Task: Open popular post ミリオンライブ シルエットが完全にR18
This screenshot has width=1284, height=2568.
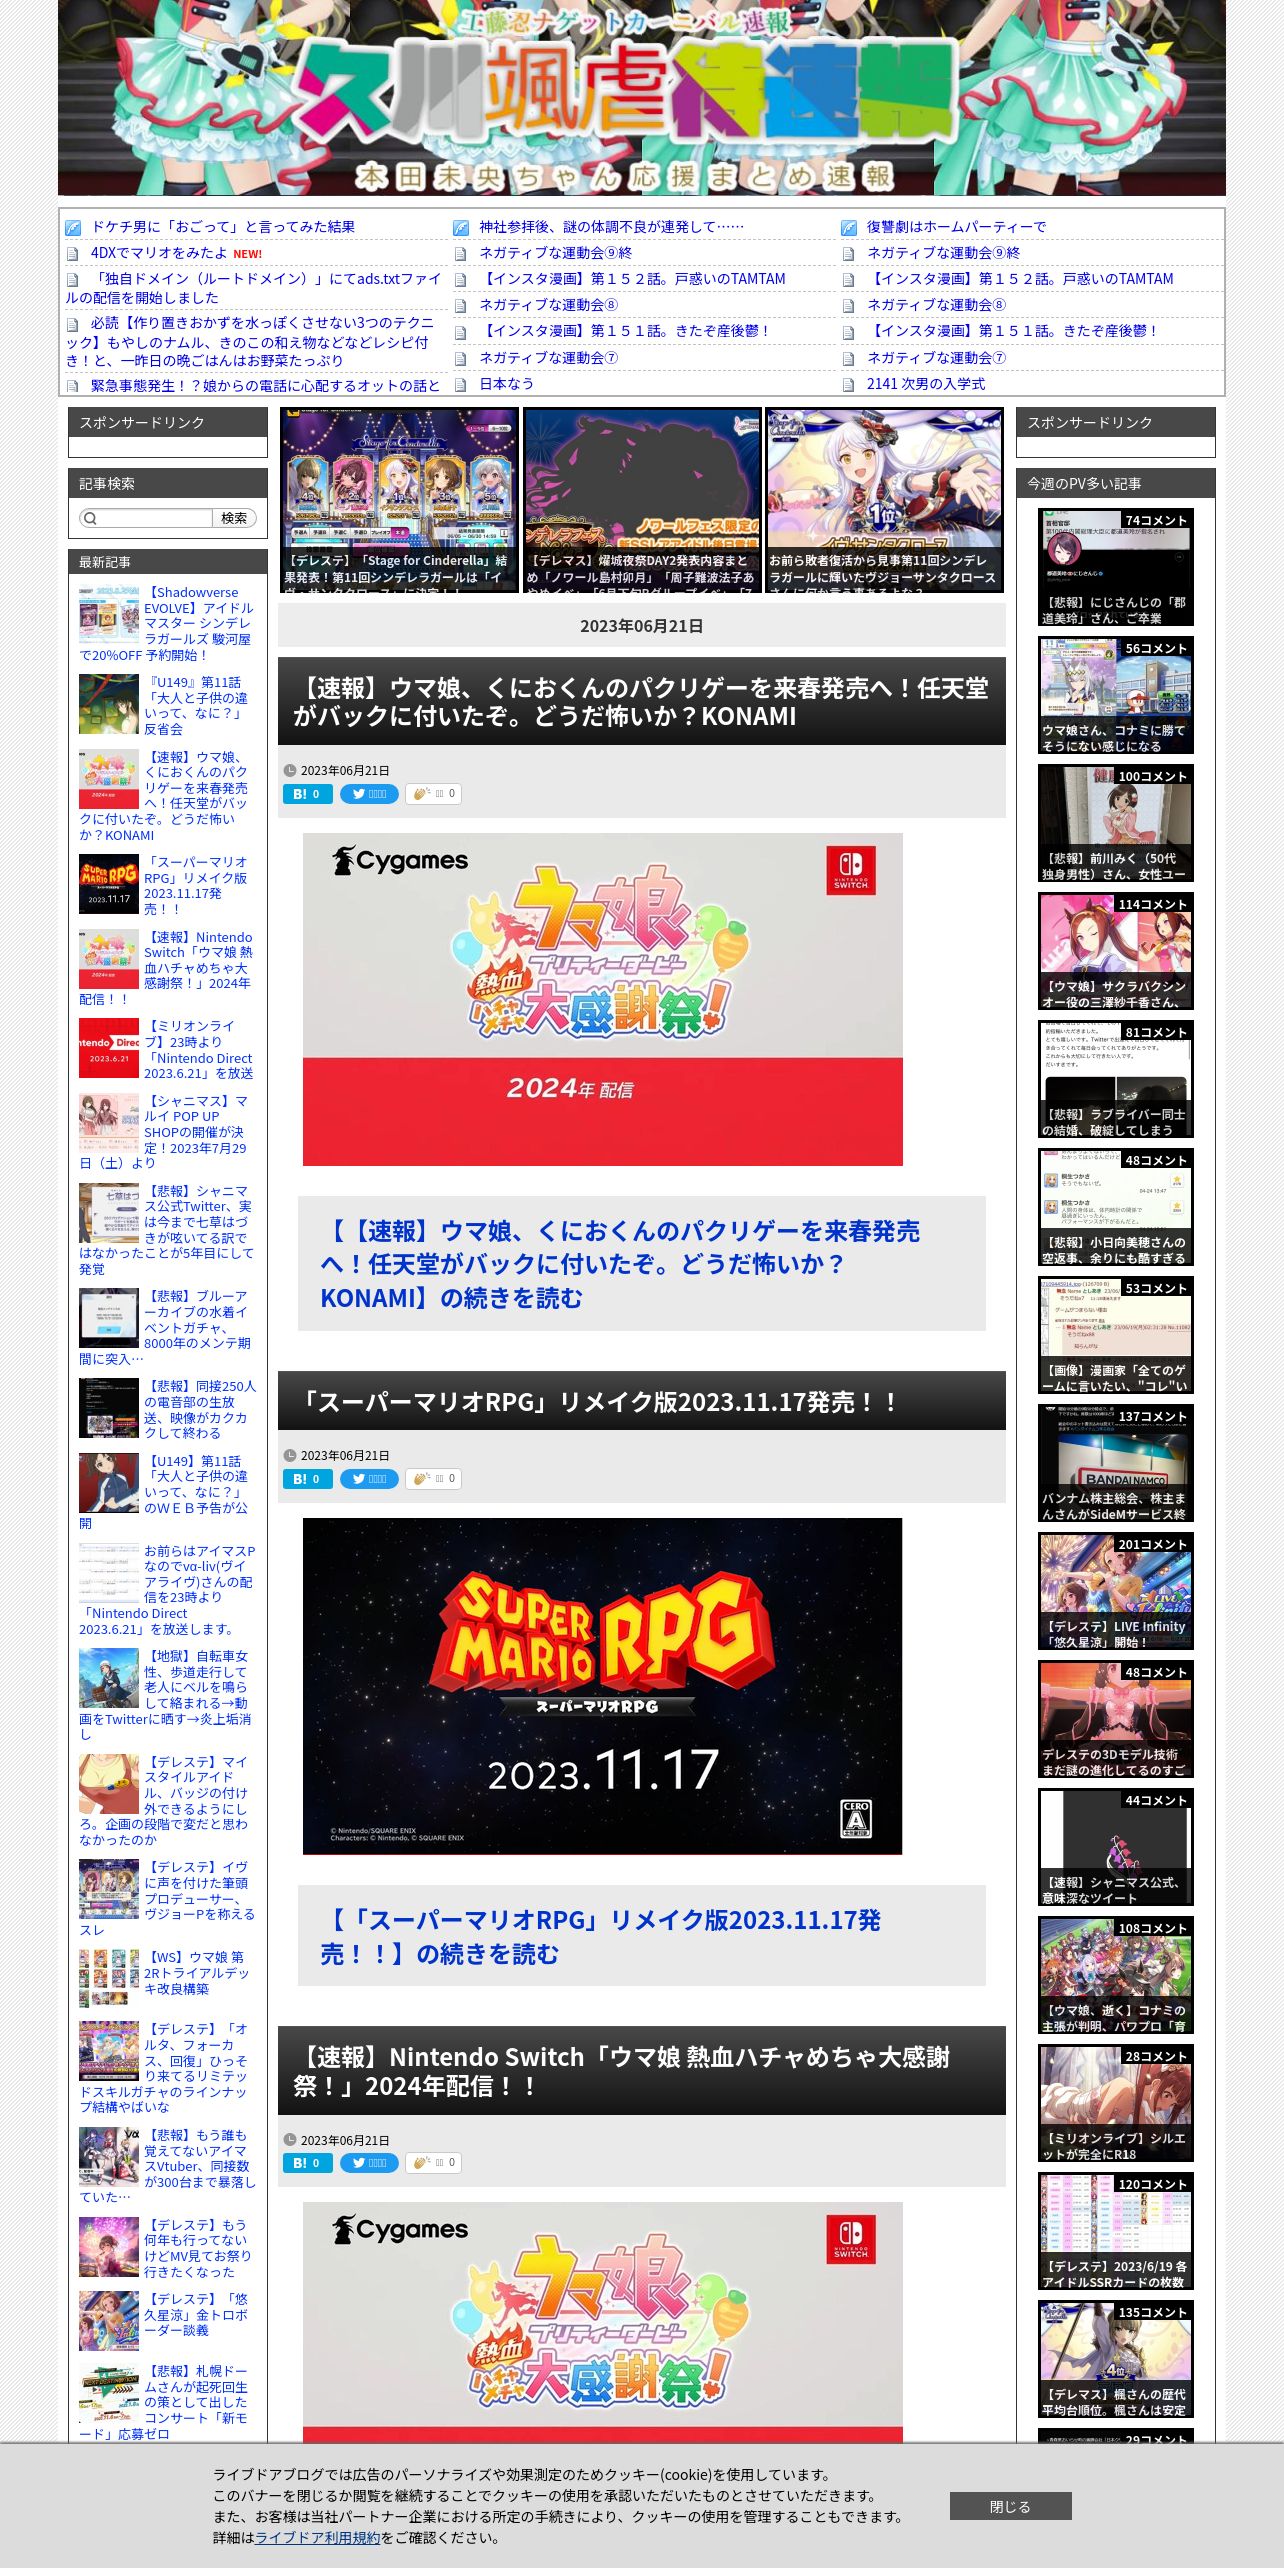Action: pos(1116,2103)
